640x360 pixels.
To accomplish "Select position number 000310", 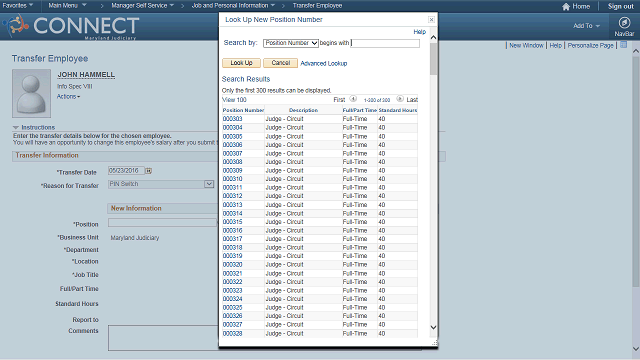I will [x=232, y=179].
